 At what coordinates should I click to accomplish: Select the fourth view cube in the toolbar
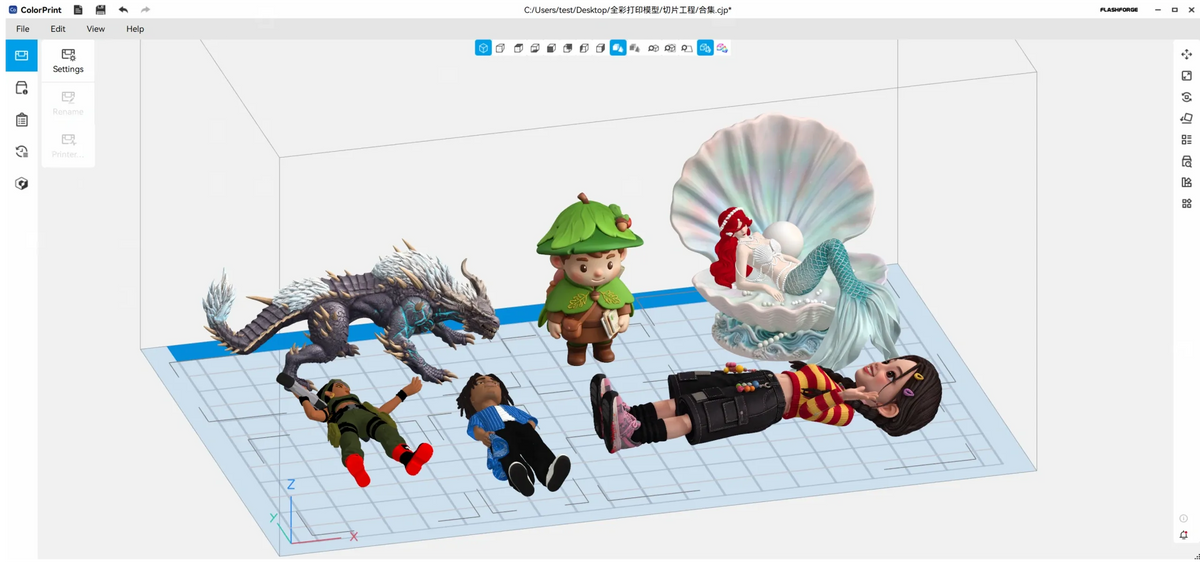click(534, 47)
